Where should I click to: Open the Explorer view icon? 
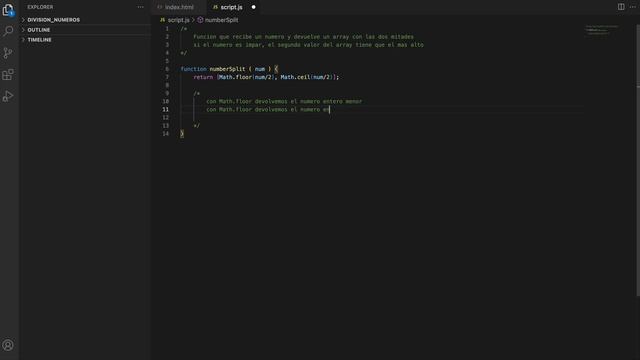tap(8, 10)
